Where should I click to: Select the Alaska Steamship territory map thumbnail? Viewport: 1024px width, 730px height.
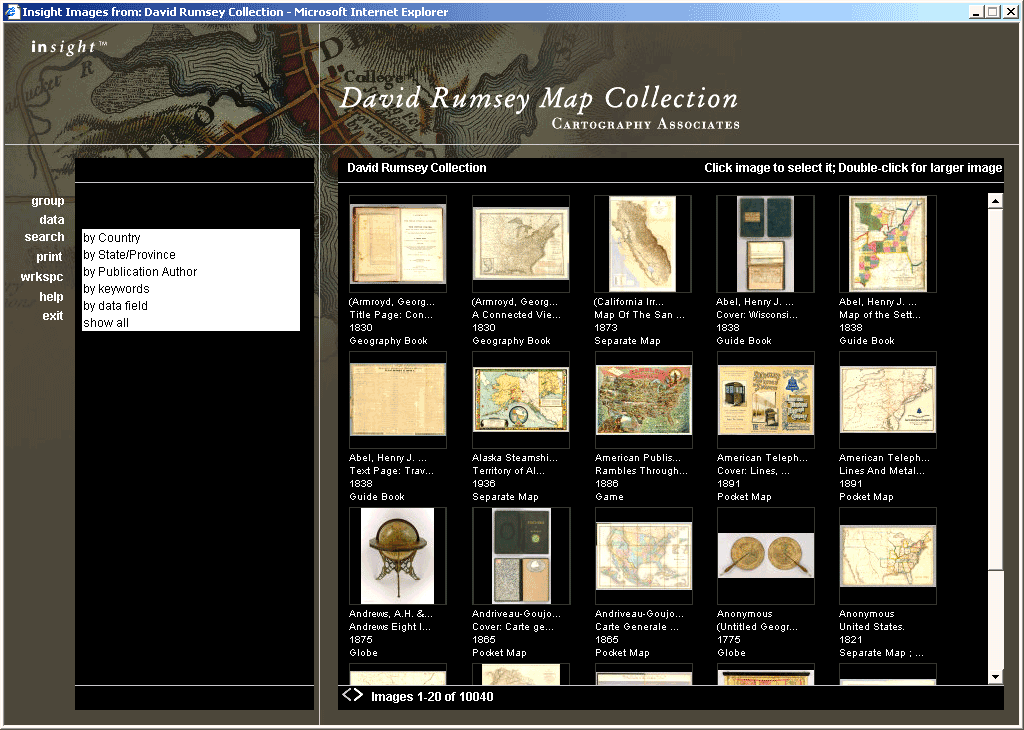click(520, 400)
